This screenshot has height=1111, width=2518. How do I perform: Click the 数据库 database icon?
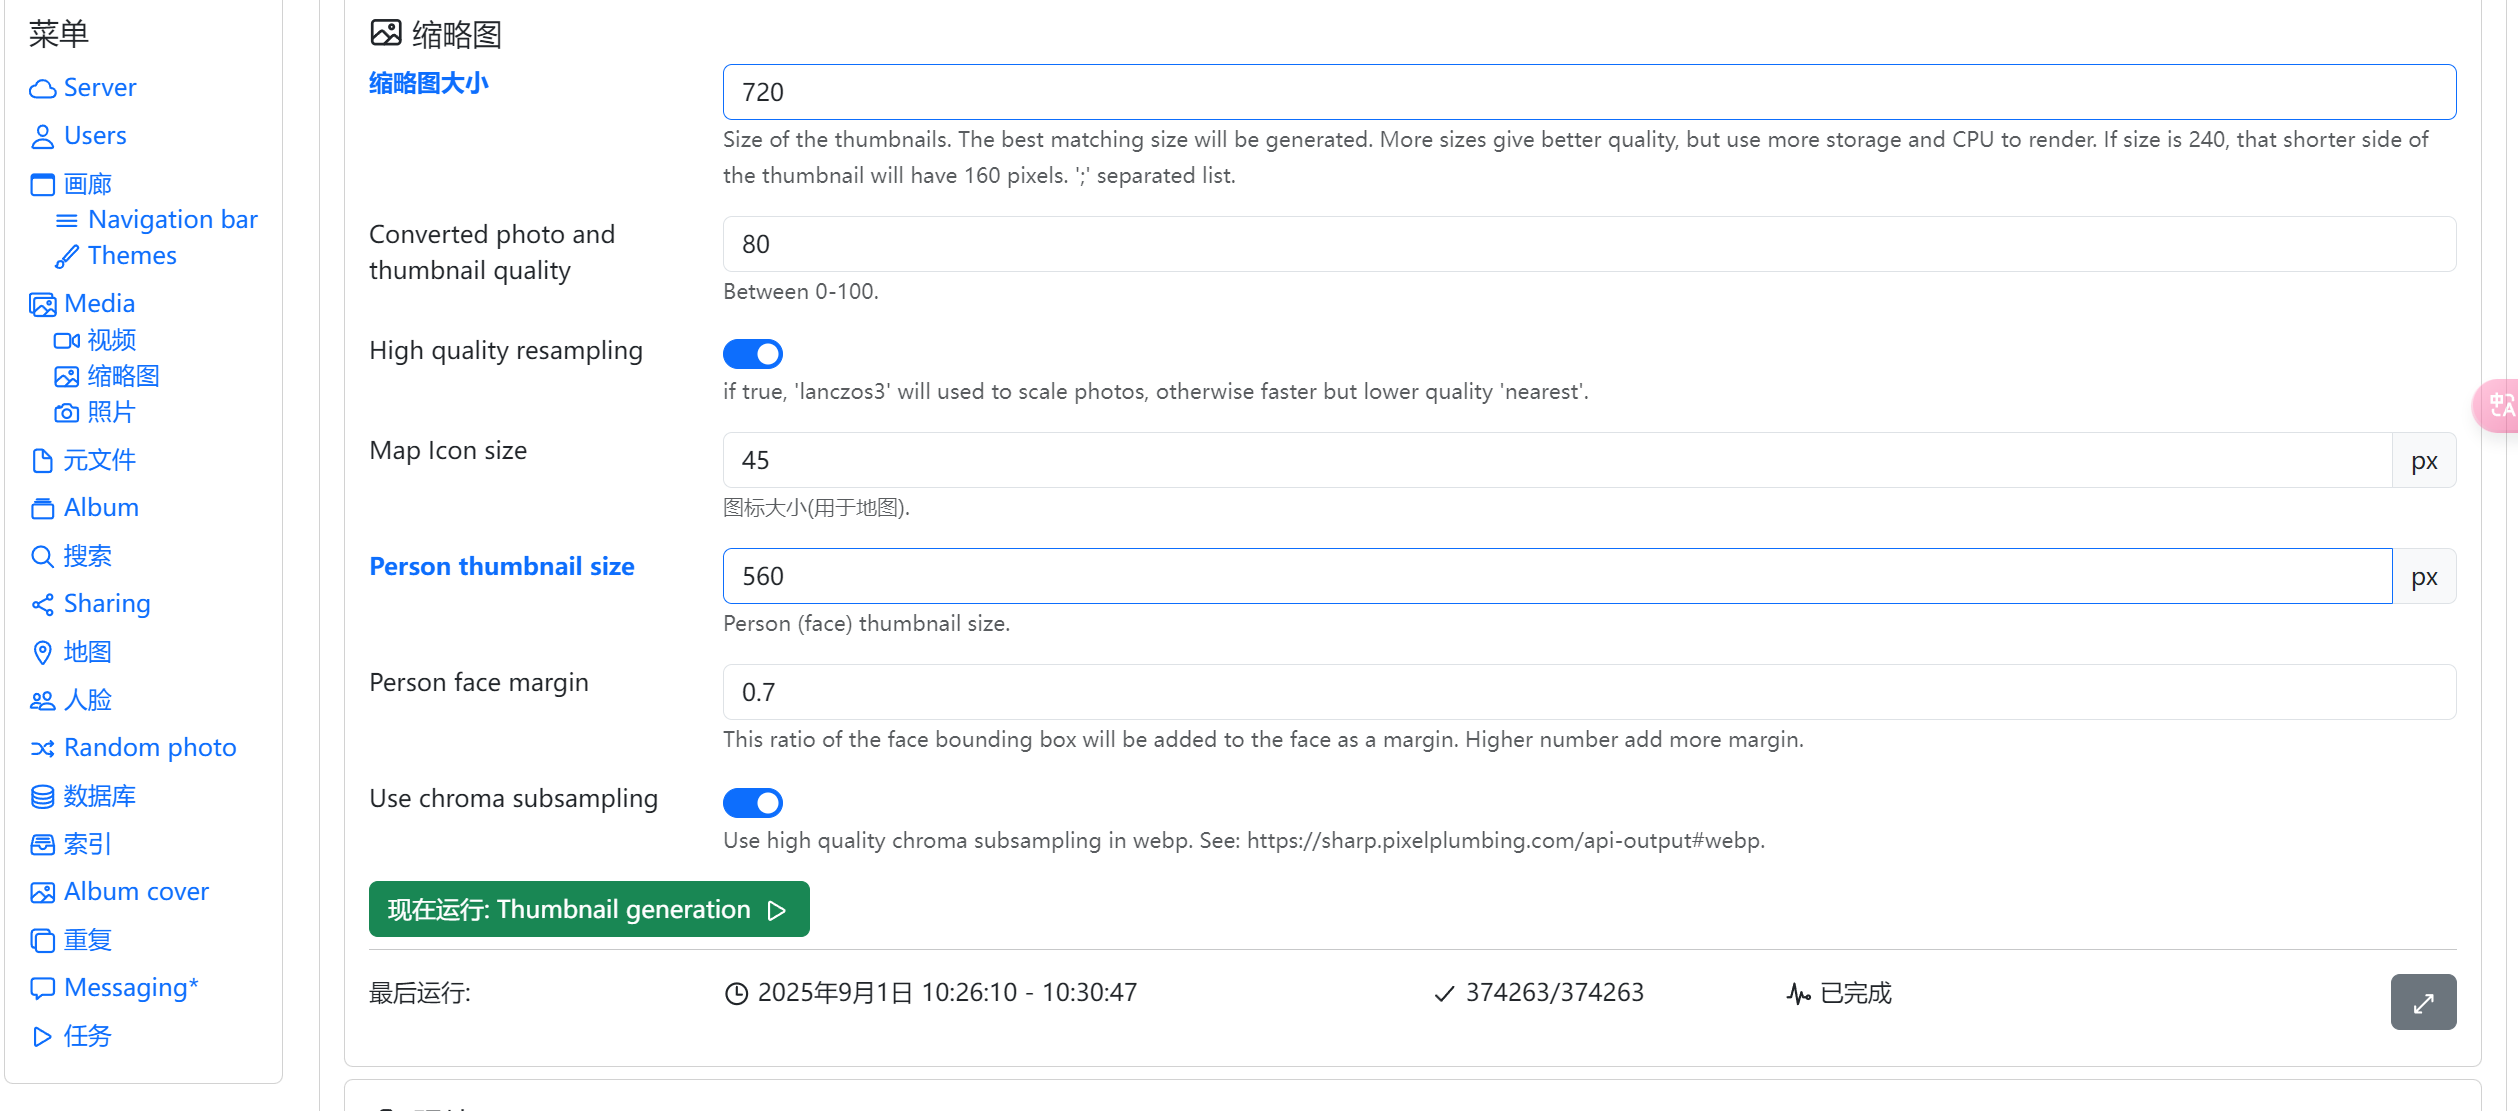click(42, 797)
